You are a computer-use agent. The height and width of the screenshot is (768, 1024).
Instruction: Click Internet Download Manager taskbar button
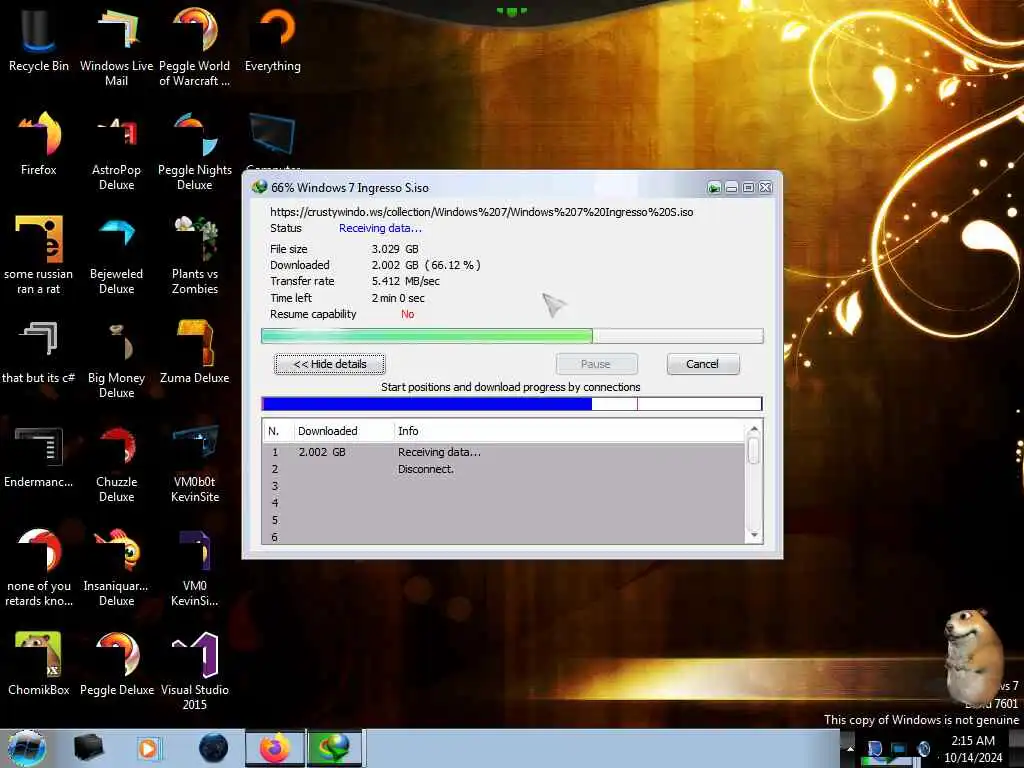334,748
